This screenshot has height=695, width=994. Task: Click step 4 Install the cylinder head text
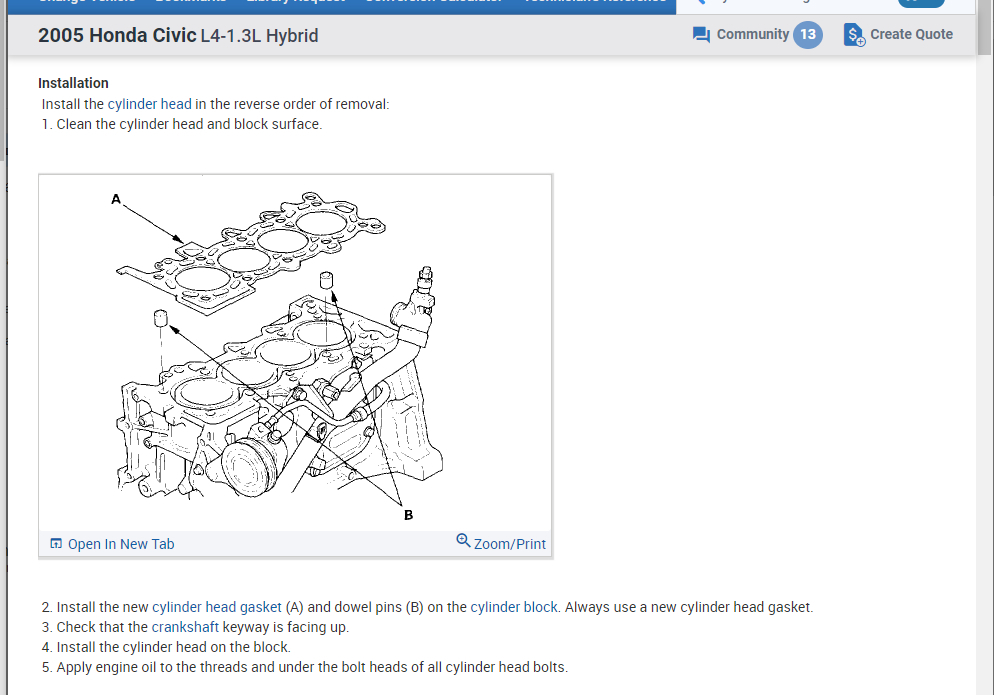[166, 647]
